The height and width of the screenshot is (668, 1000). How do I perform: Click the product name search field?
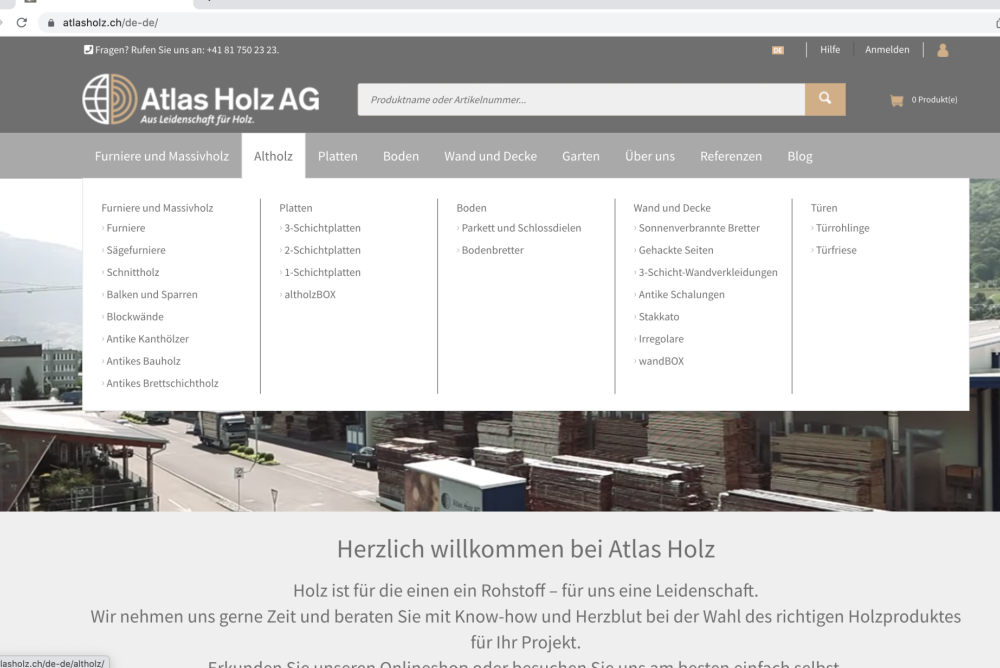[x=581, y=100]
